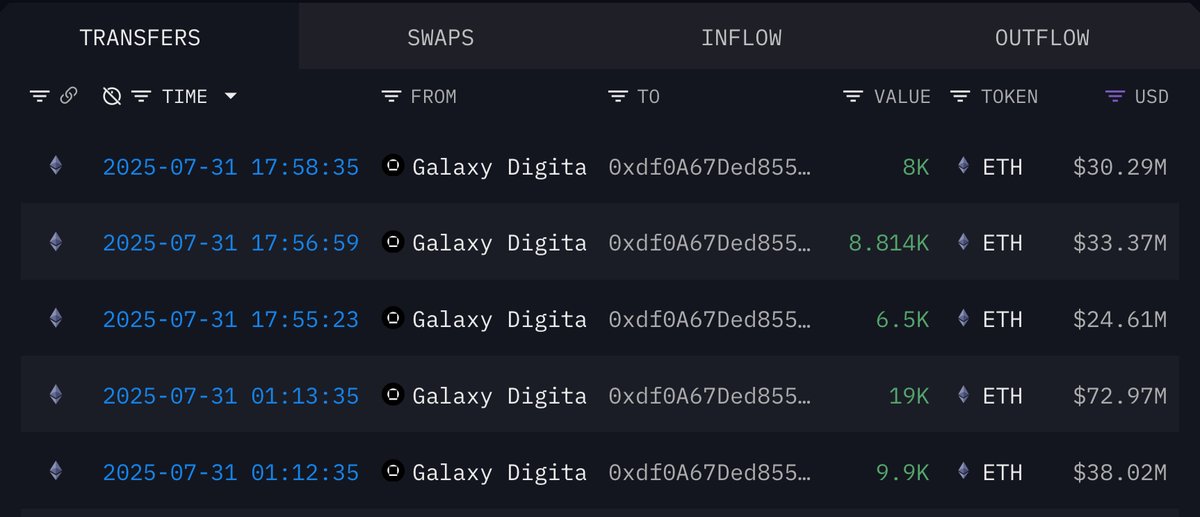The height and width of the screenshot is (517, 1200).
Task: Open the 2025-07-31 01:13:35 transaction link
Action: 231,396
